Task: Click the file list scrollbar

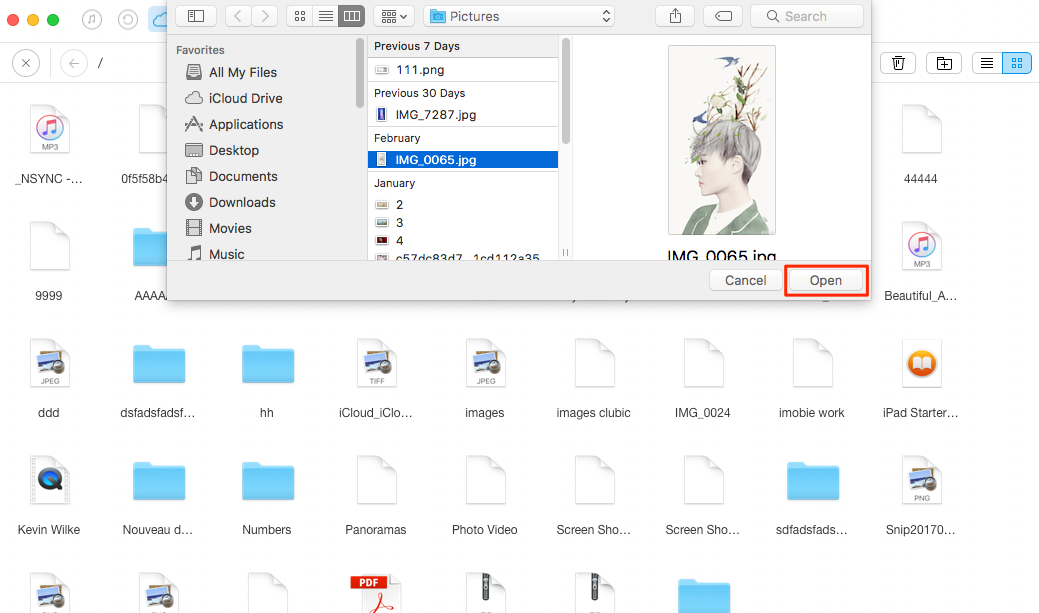Action: coord(565,91)
